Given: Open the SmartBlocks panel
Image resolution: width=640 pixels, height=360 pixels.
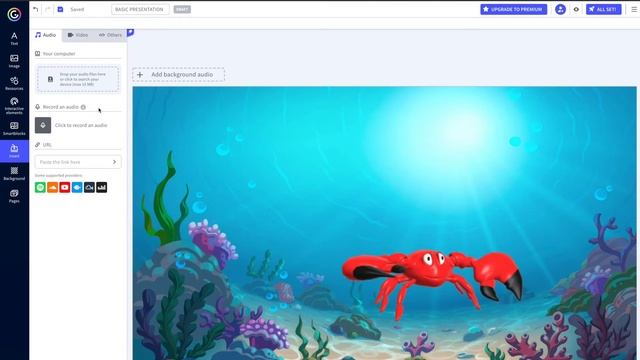Looking at the screenshot, I should click(14, 129).
